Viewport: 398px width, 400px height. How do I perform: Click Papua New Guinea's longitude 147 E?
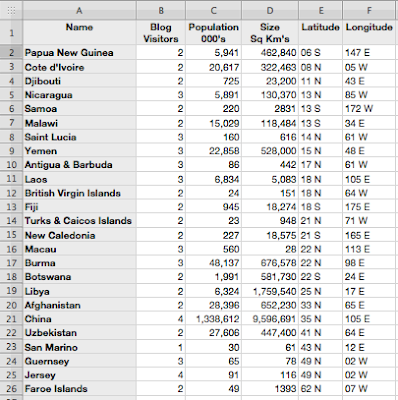click(x=369, y=52)
